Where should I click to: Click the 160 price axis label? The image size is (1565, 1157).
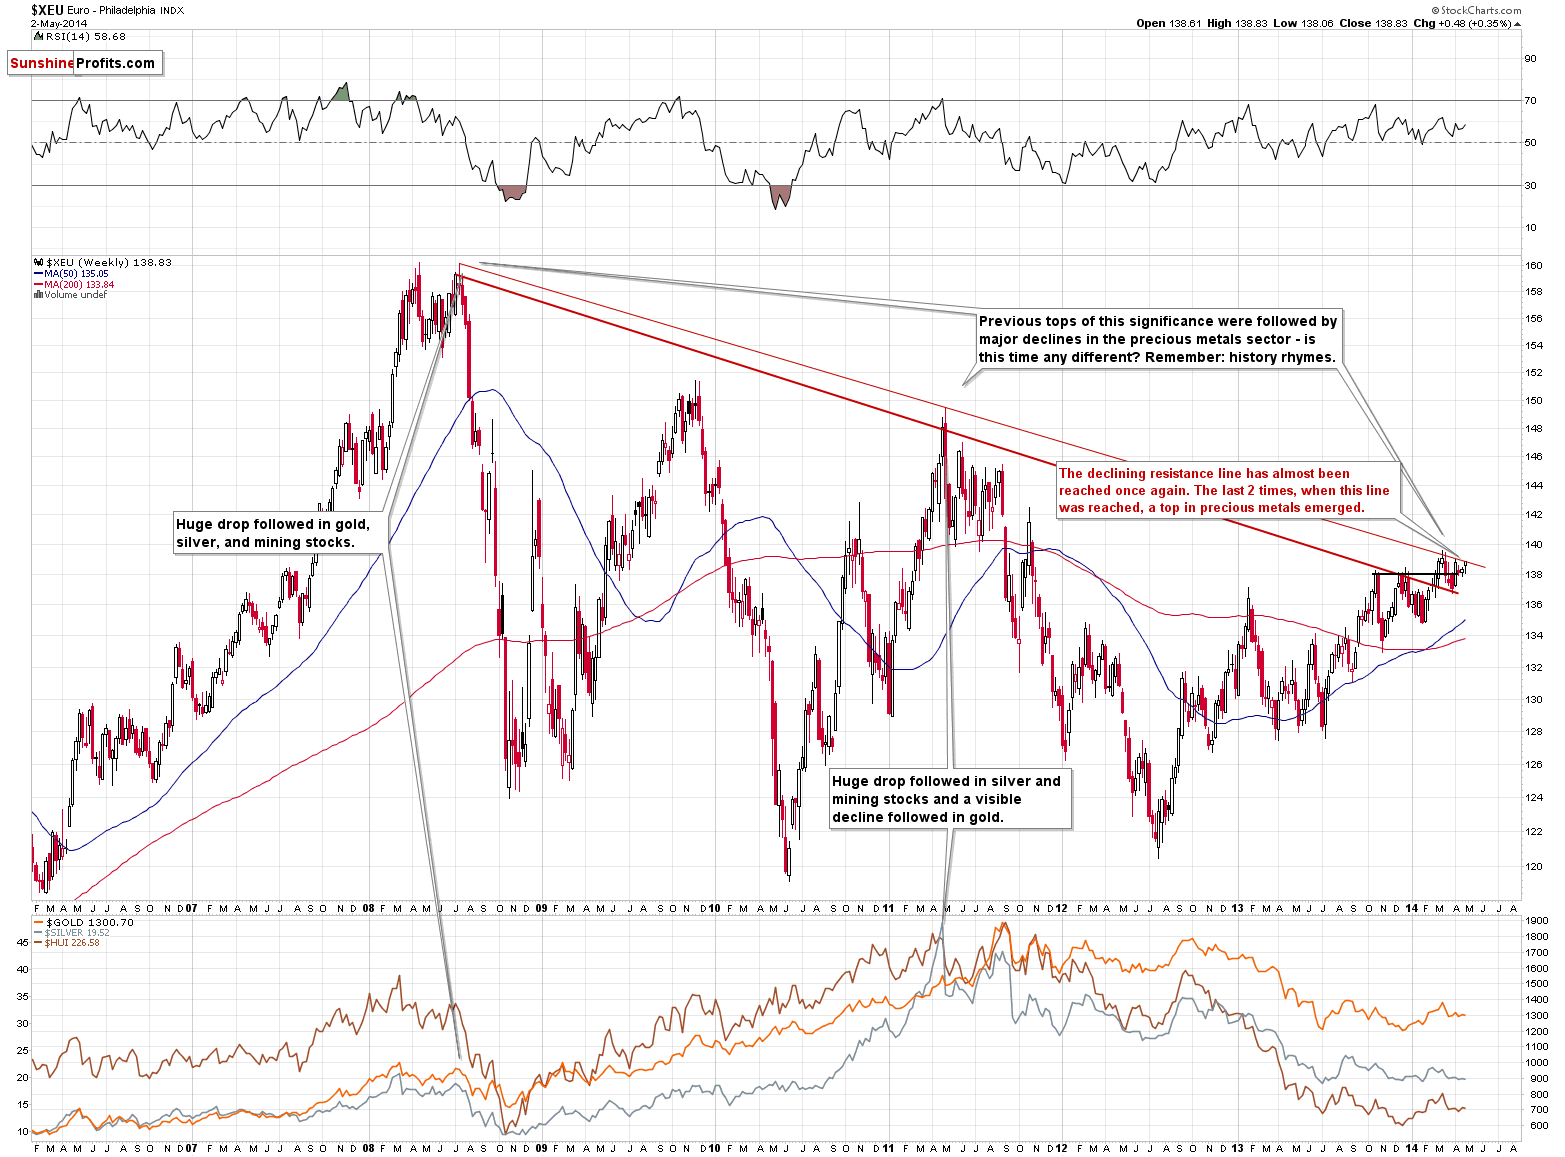pos(1533,266)
